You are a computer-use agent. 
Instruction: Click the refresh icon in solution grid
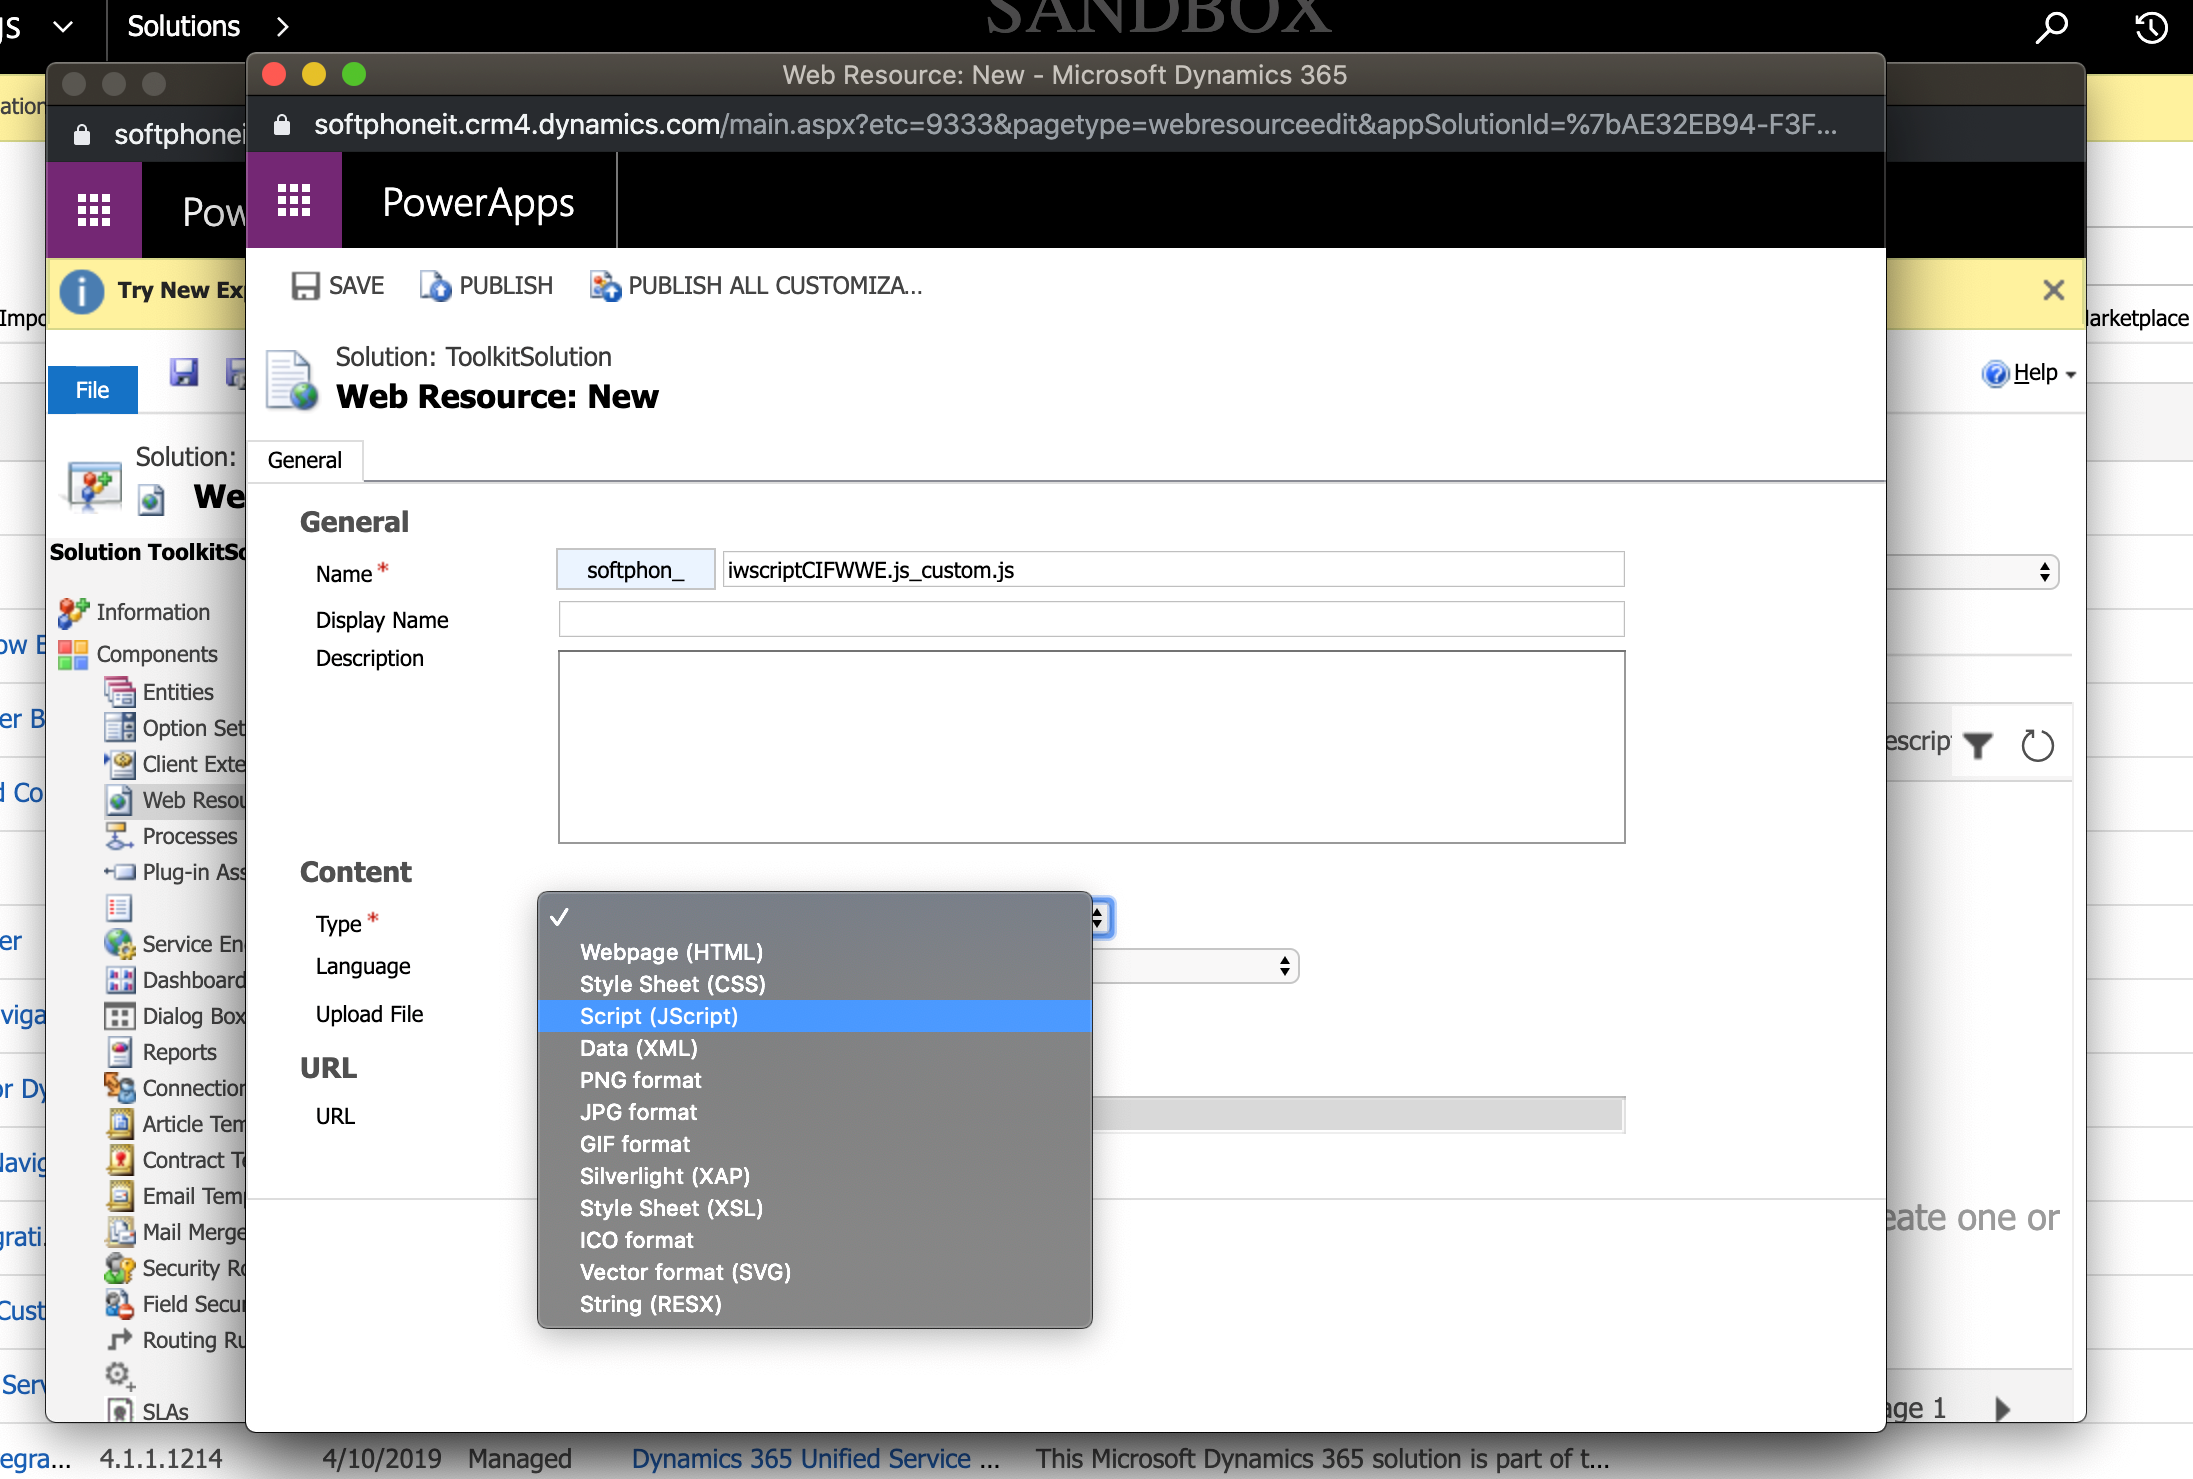2037,745
